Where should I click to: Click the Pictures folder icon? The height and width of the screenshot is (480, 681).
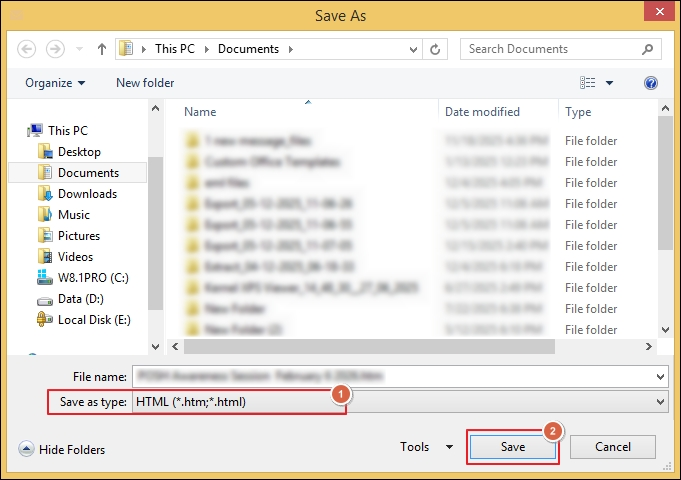(45, 235)
